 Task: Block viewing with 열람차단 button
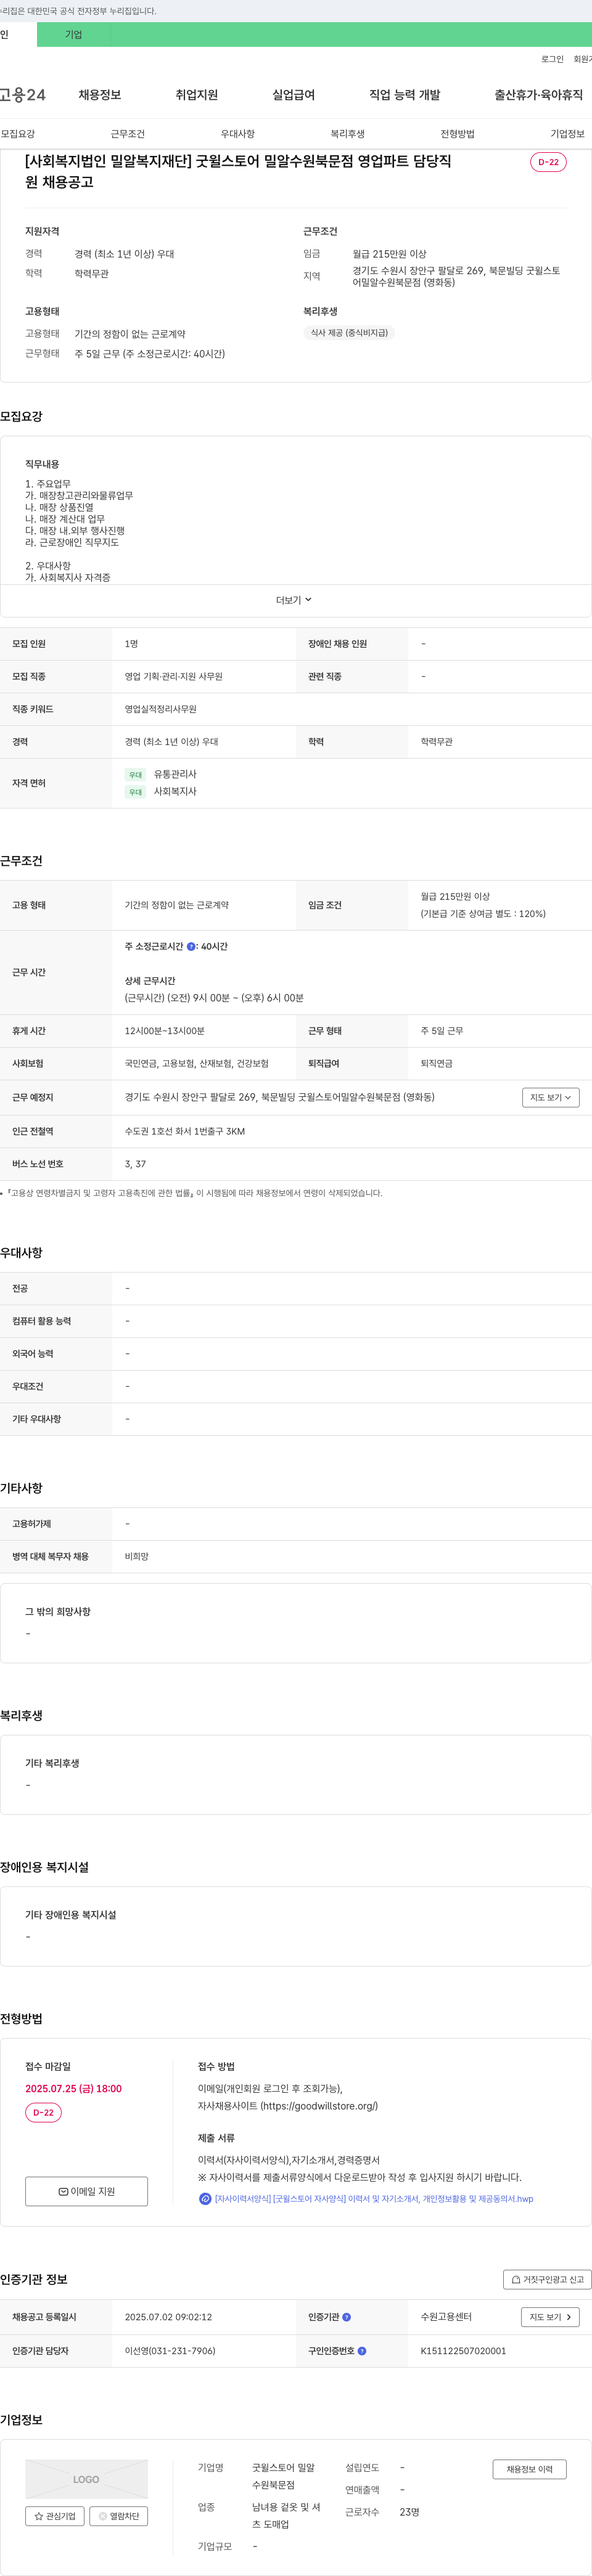tap(119, 2516)
